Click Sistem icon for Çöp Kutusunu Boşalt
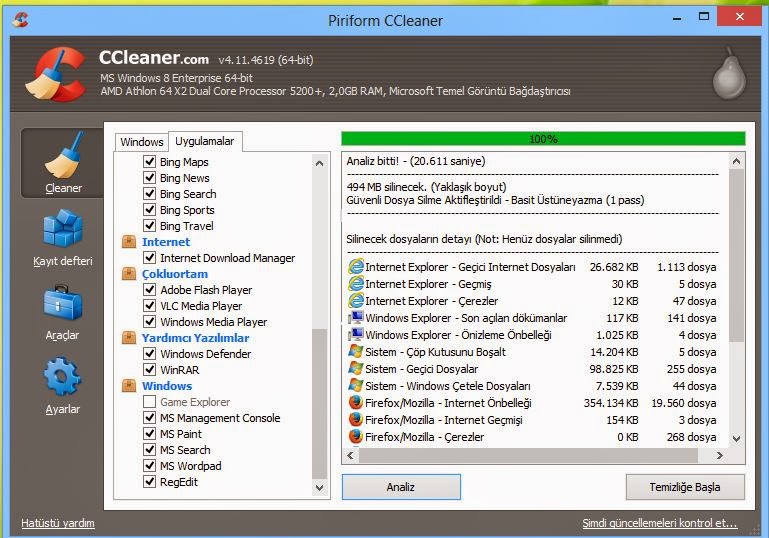 (x=356, y=351)
